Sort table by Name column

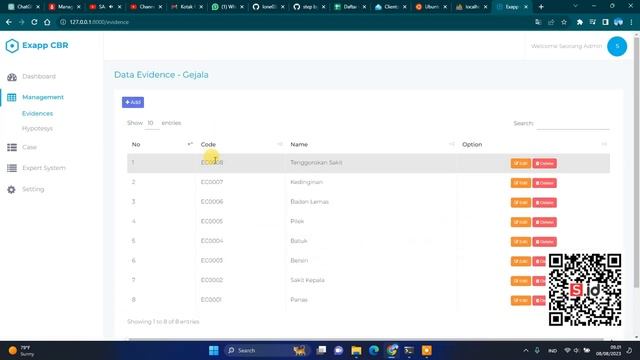371,144
